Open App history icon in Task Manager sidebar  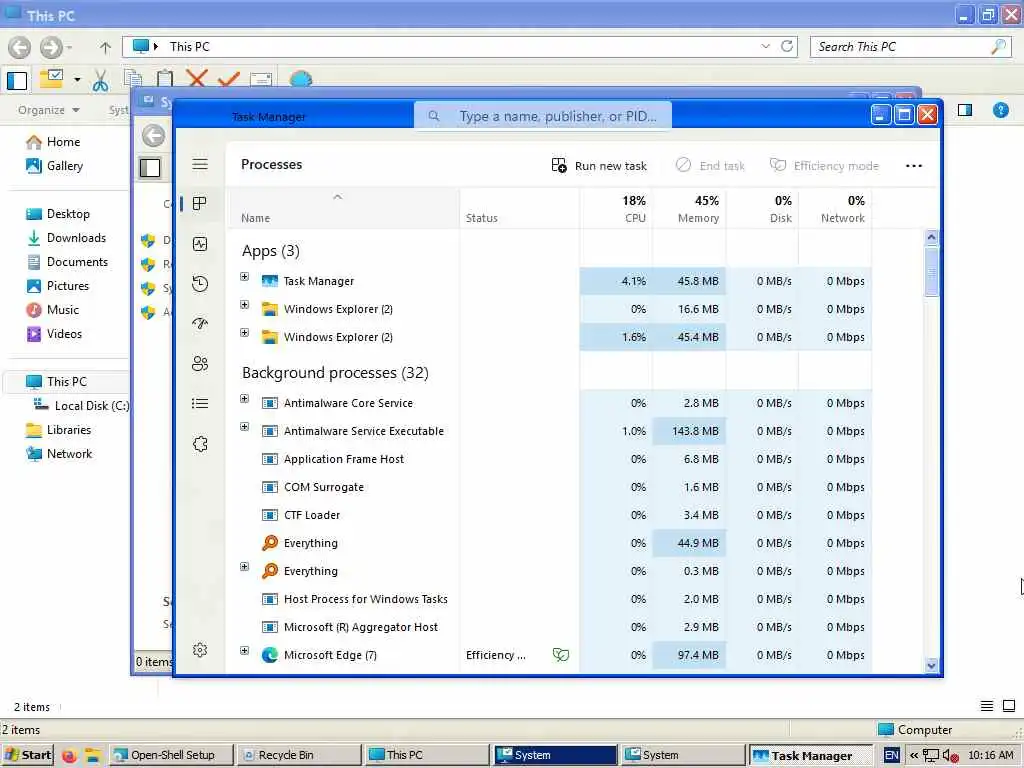tap(200, 284)
